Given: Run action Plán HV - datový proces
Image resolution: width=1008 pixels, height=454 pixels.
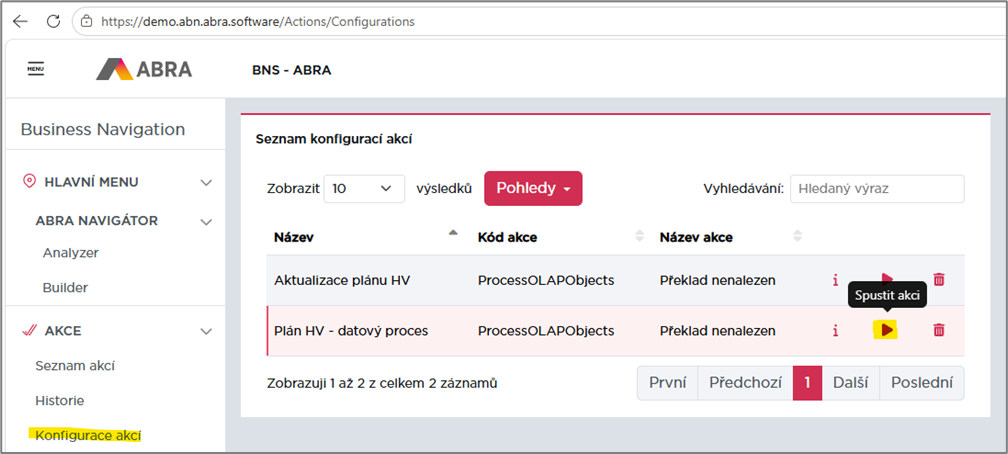Looking at the screenshot, I should click(886, 330).
